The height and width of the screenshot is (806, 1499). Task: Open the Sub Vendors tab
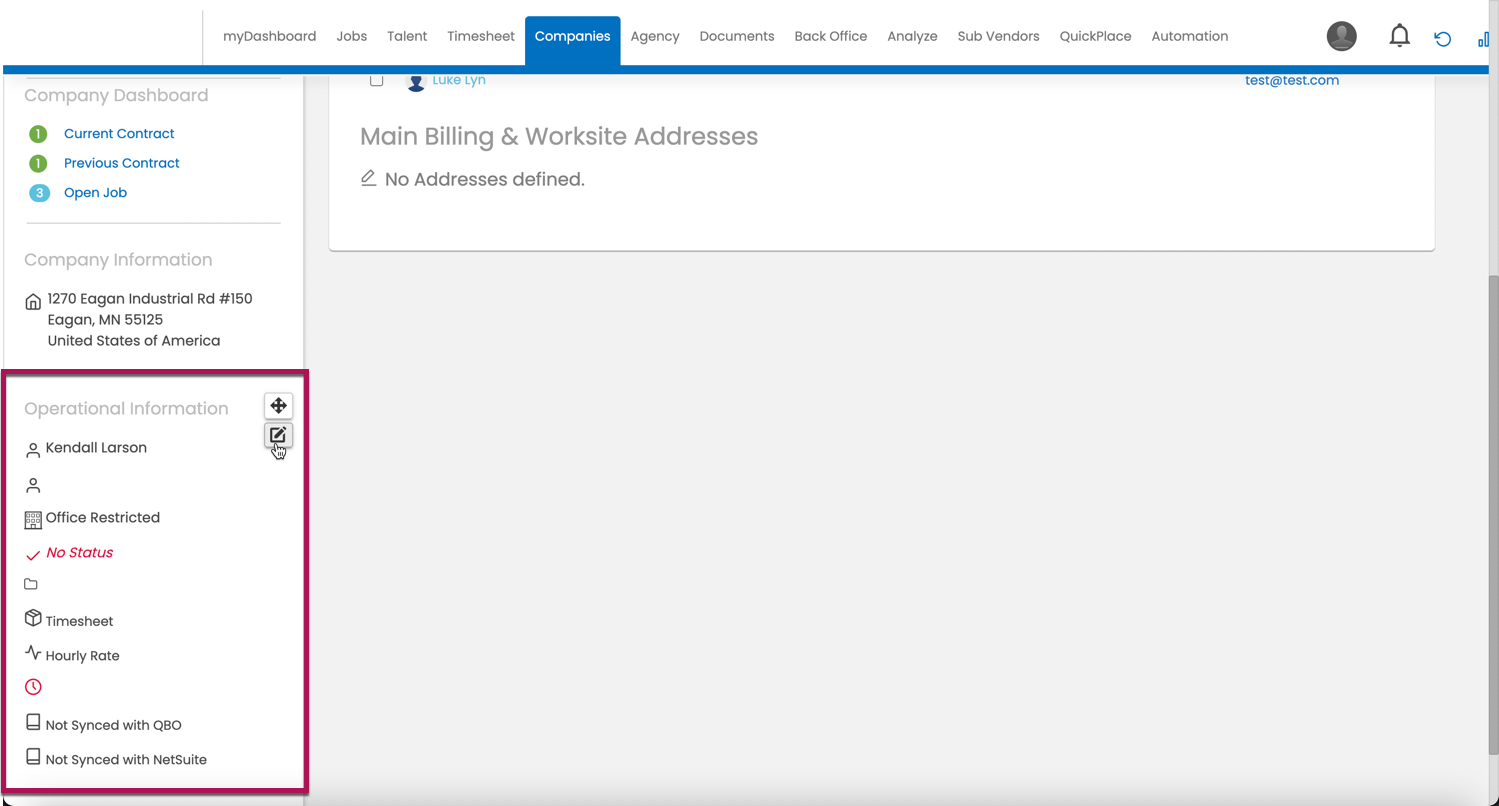tap(998, 36)
